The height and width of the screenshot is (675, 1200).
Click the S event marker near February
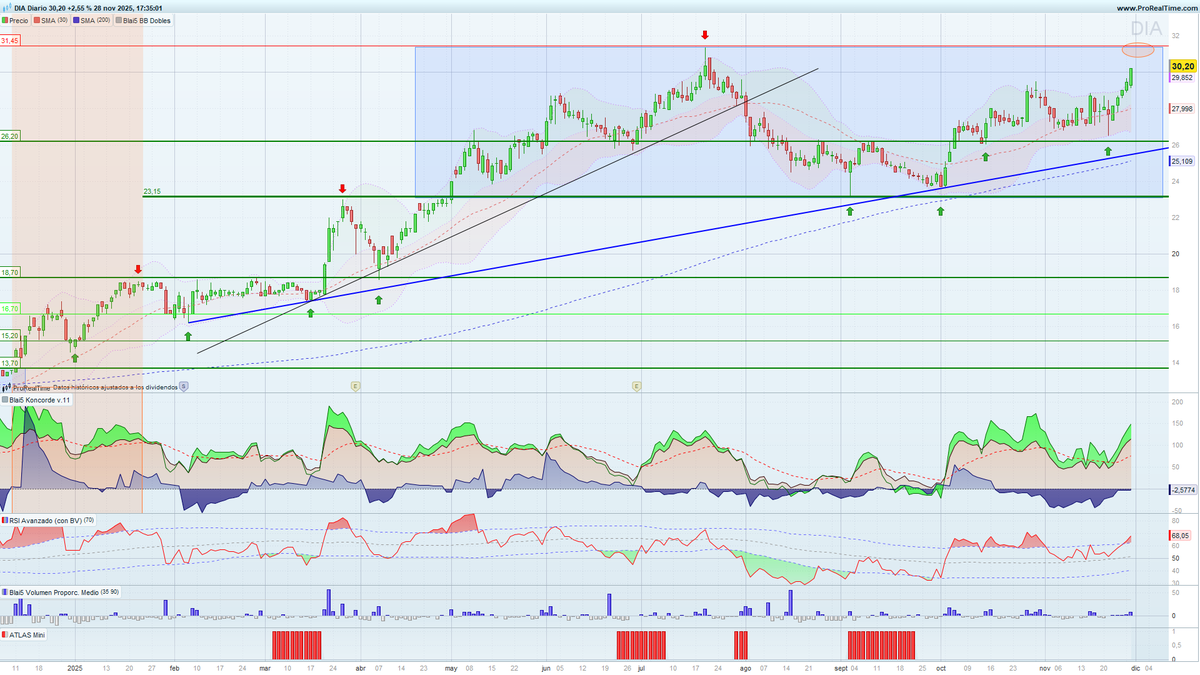coord(183,385)
